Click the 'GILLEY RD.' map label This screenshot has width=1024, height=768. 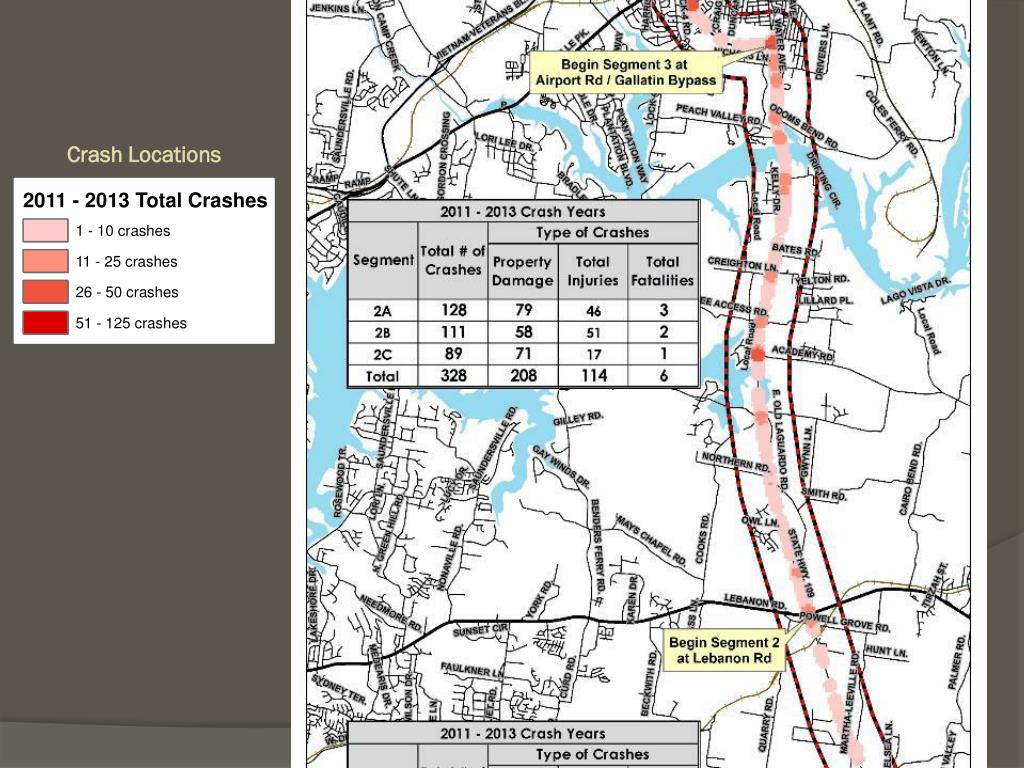click(578, 419)
